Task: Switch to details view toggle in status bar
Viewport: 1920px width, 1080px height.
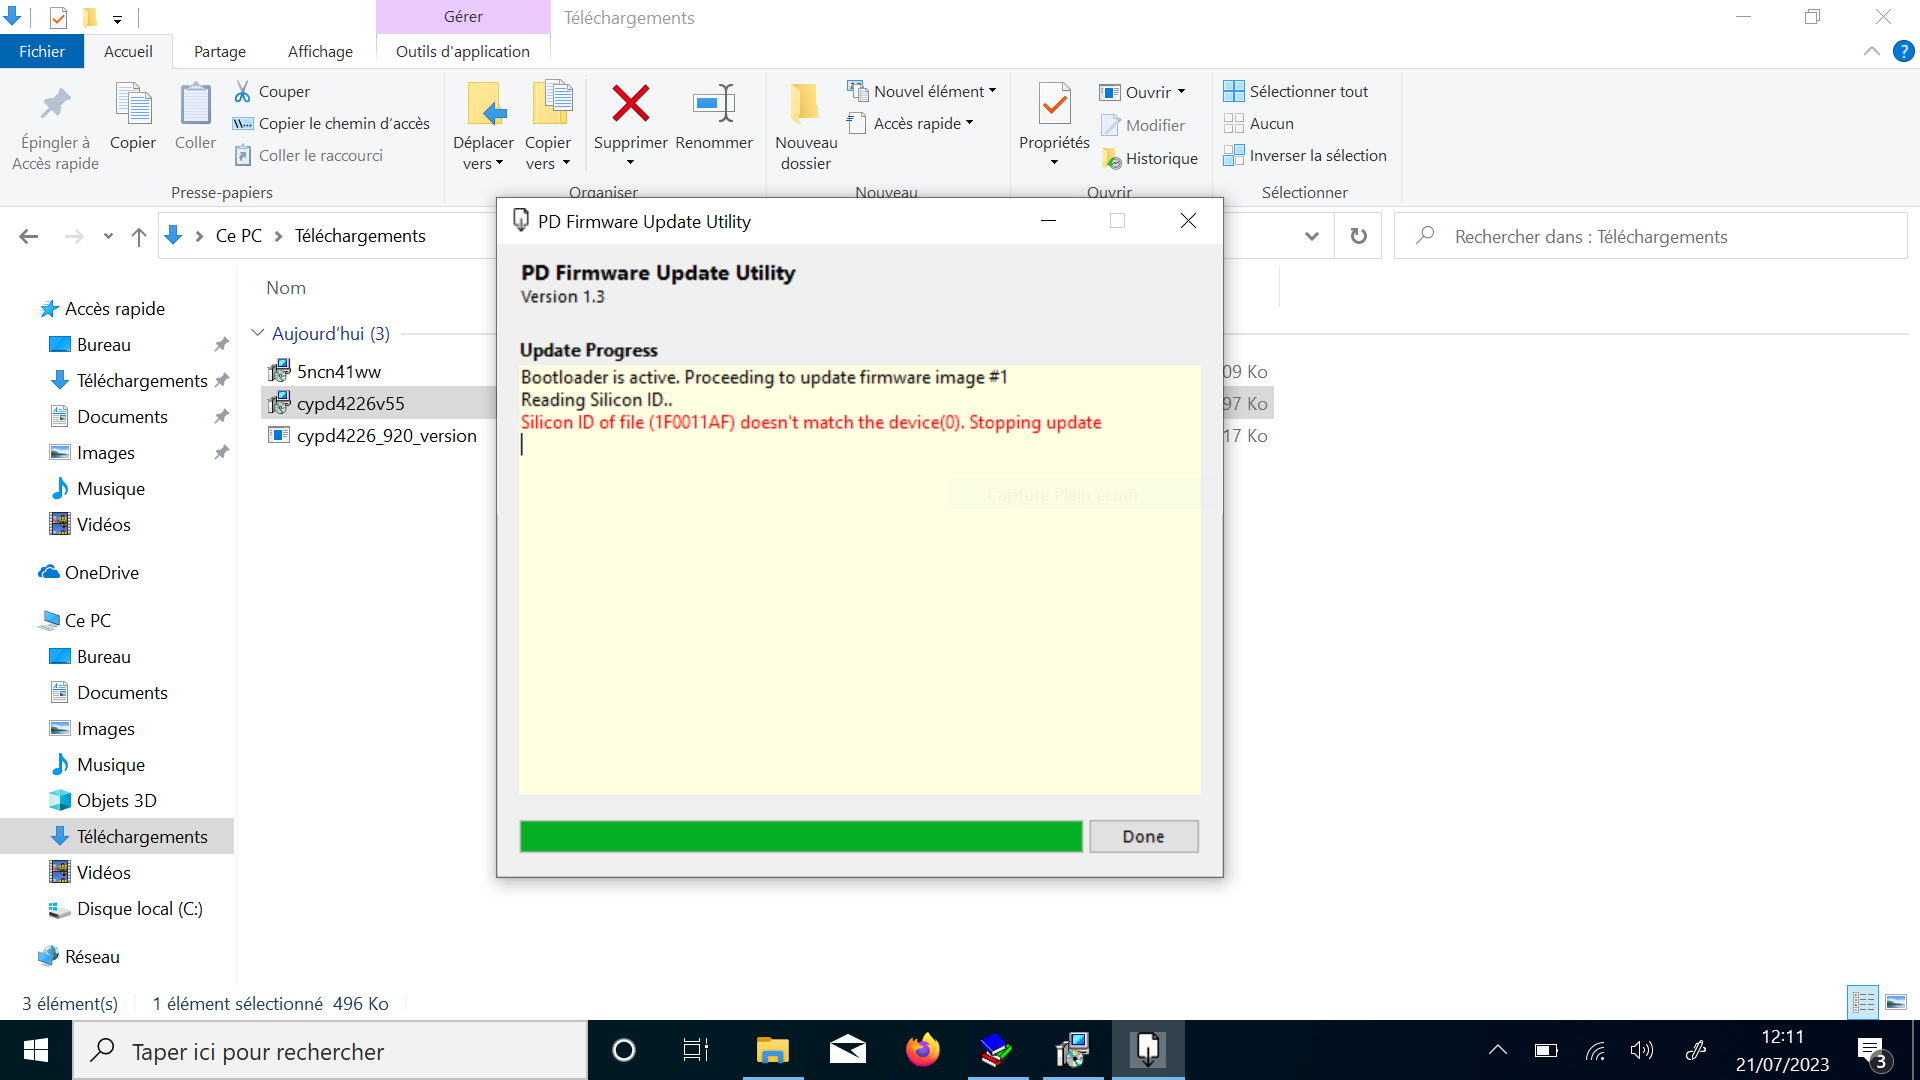Action: [1863, 1002]
